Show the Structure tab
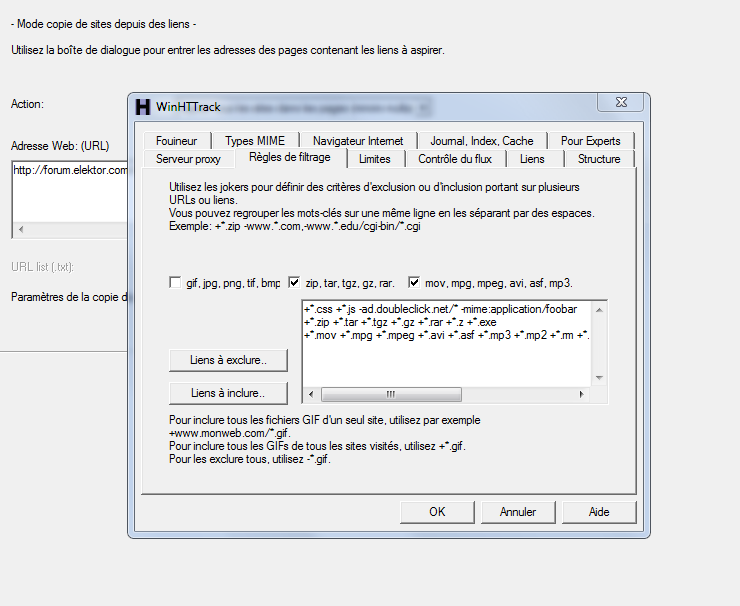The width and height of the screenshot is (740, 606). pyautogui.click(x=599, y=159)
